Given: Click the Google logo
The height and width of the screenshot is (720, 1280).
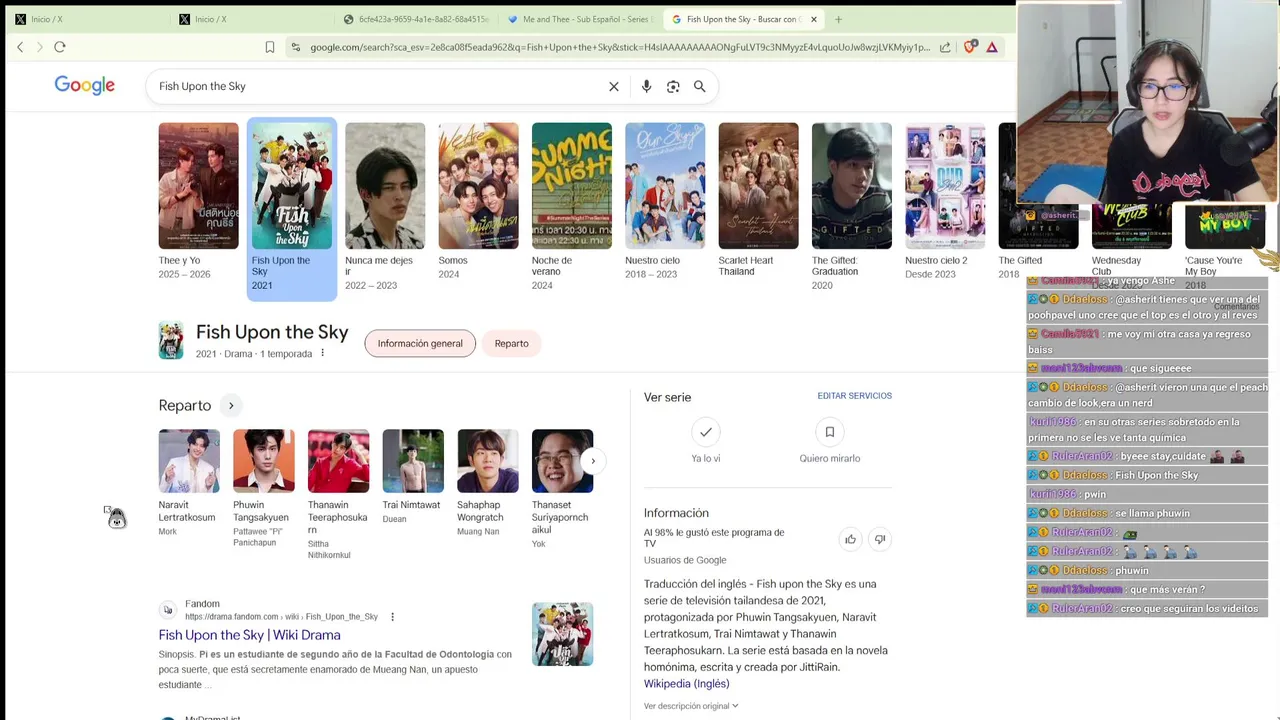Looking at the screenshot, I should 85,86.
